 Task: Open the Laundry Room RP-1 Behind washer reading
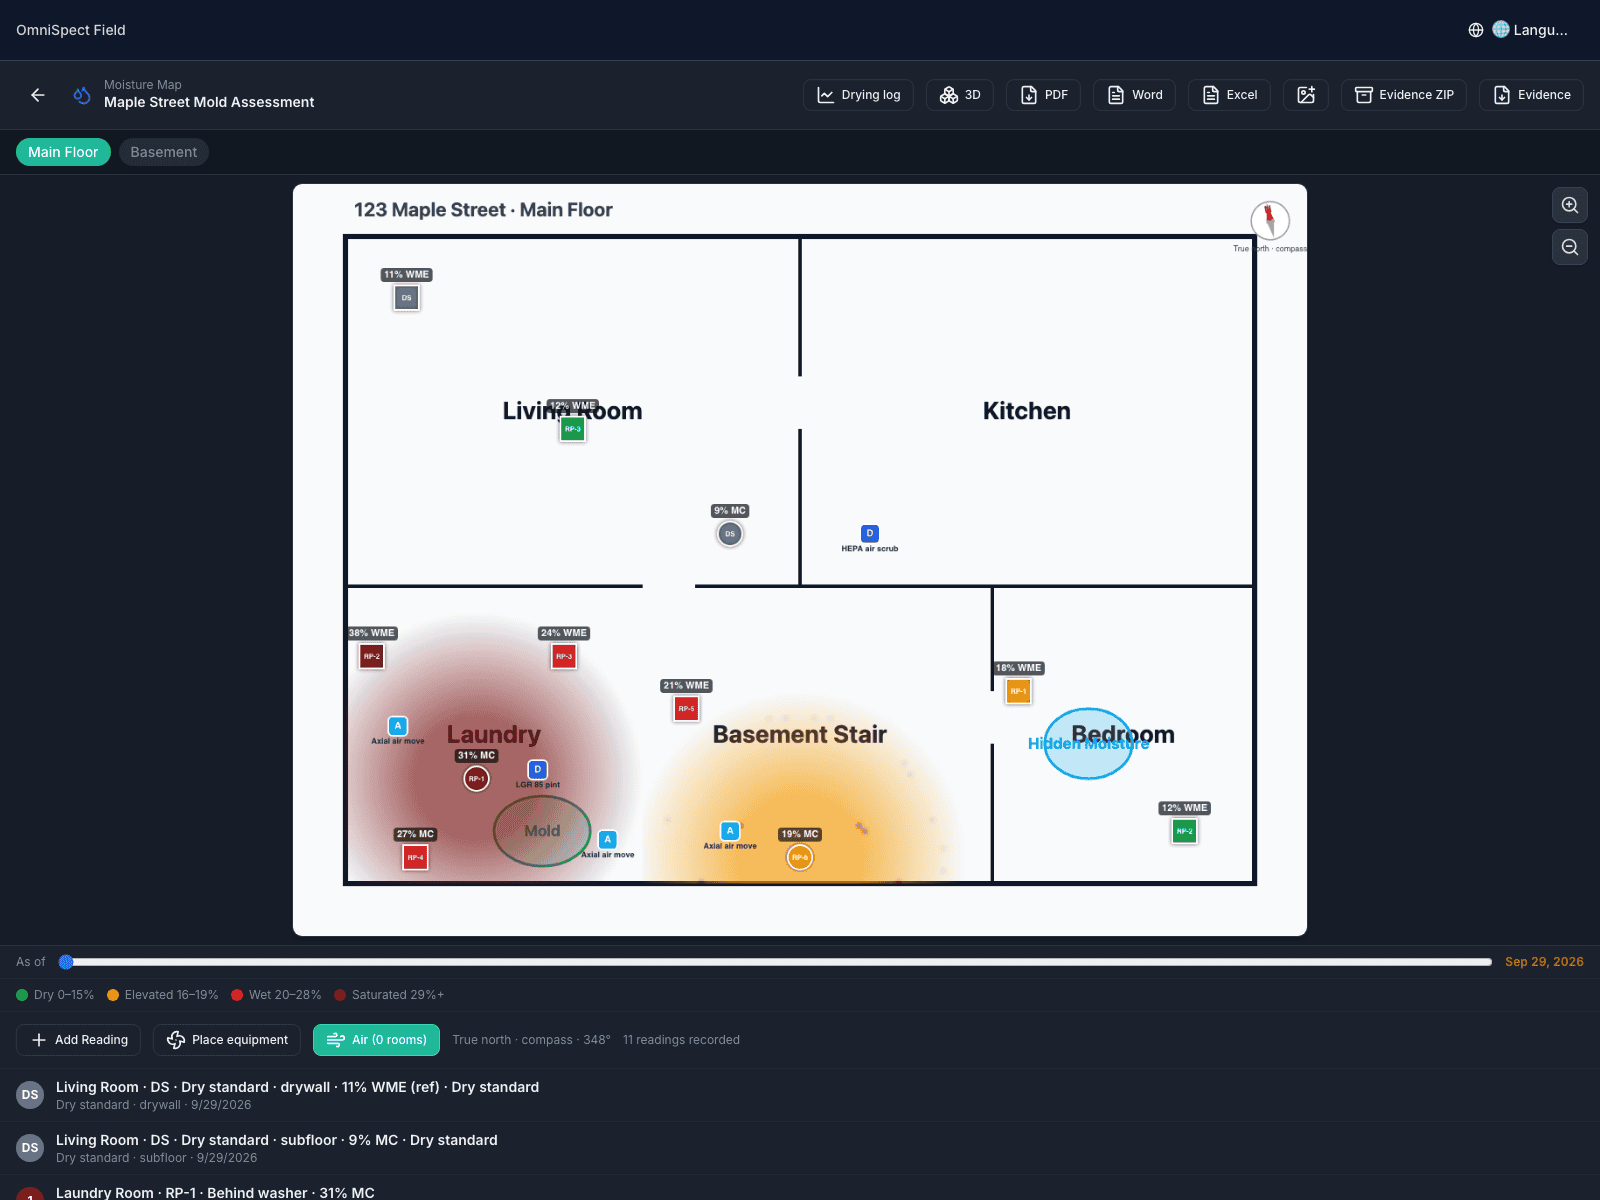(x=800, y=1190)
